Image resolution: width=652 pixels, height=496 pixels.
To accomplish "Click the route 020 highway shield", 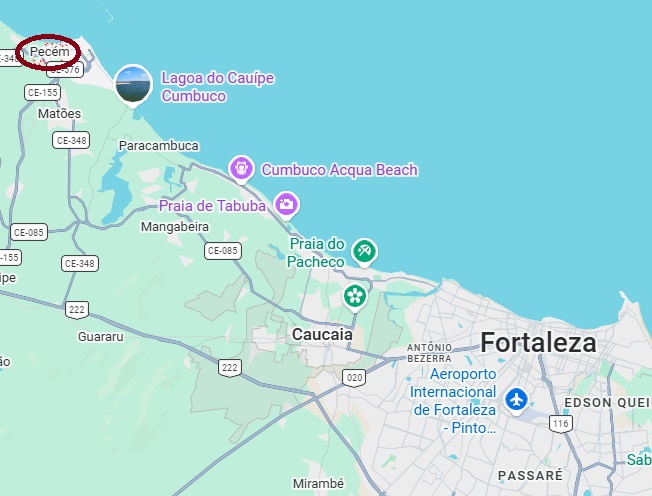I will click(354, 378).
